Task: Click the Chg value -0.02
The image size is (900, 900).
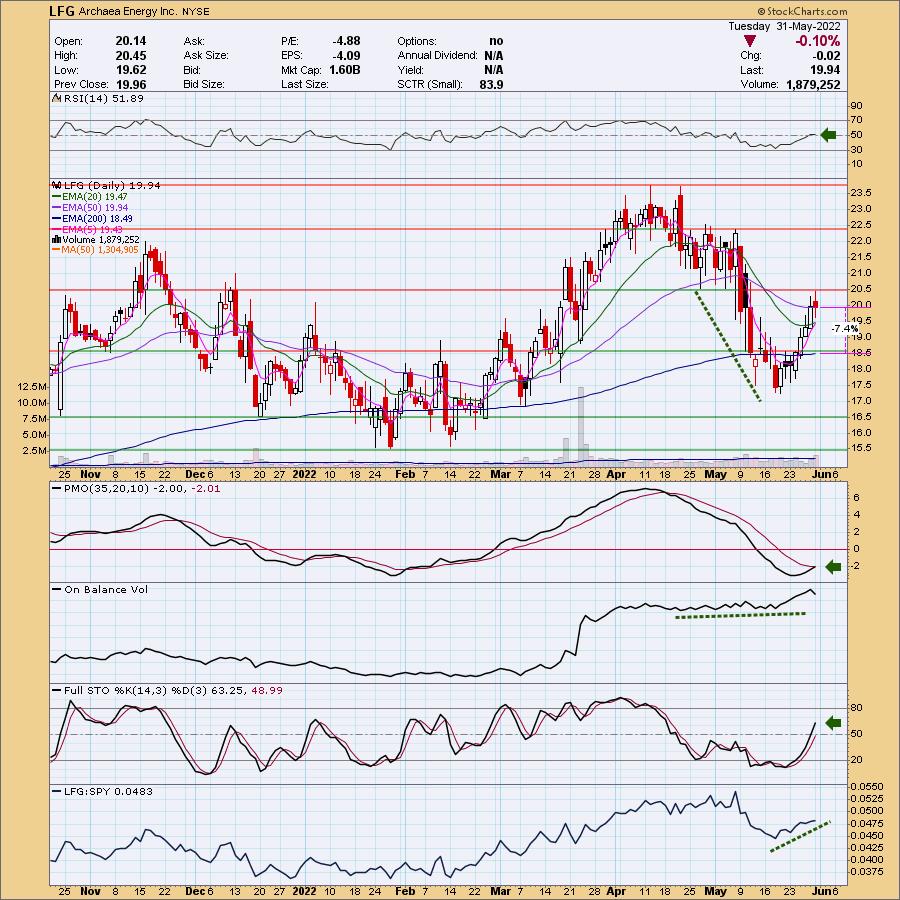Action: point(827,56)
